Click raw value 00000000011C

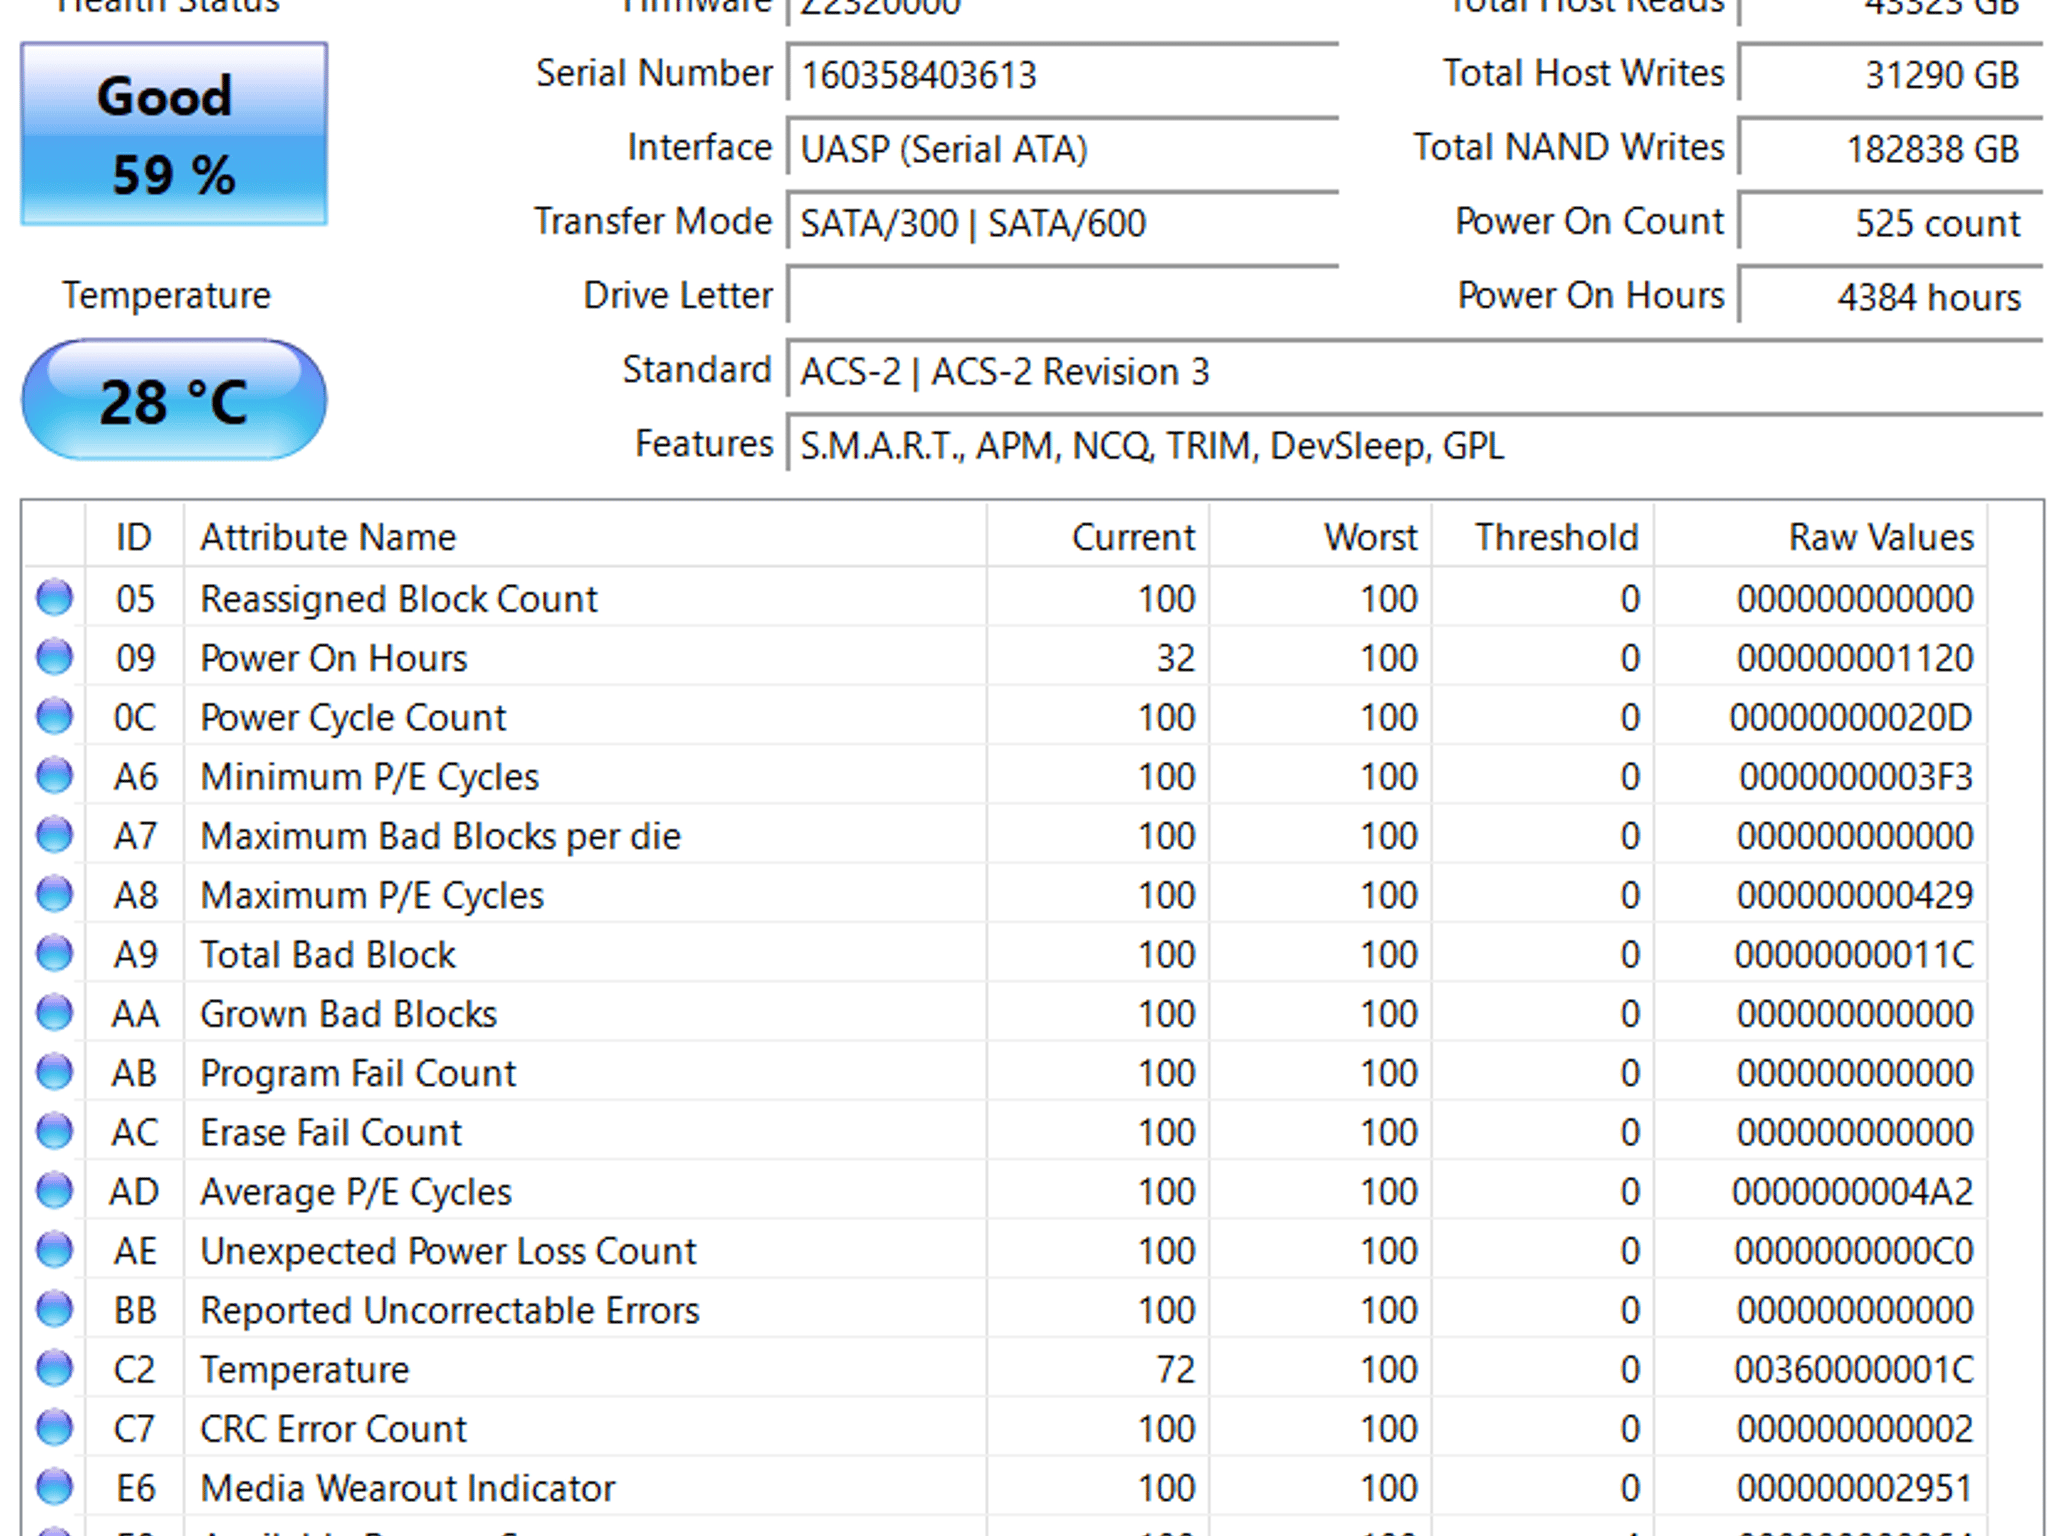tap(1854, 953)
